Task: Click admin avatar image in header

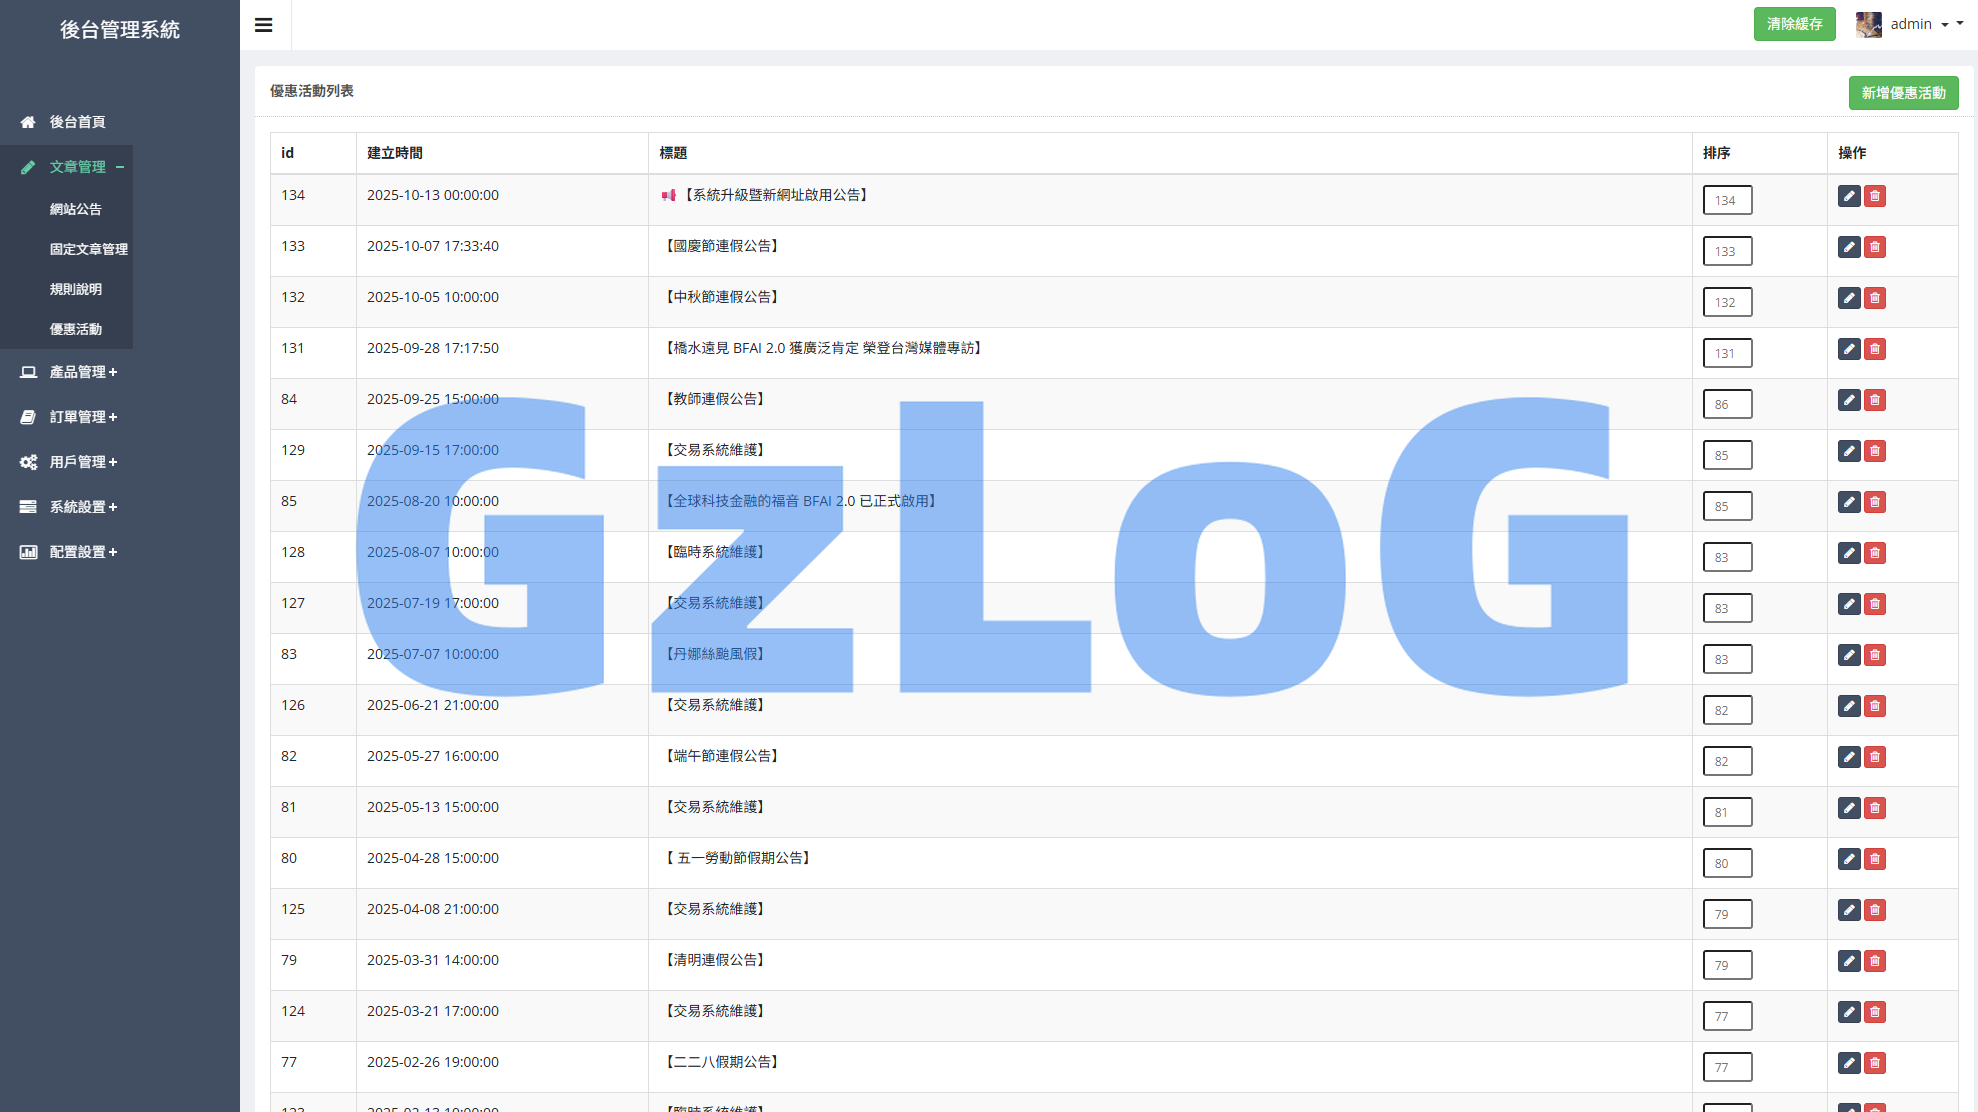Action: [x=1868, y=24]
